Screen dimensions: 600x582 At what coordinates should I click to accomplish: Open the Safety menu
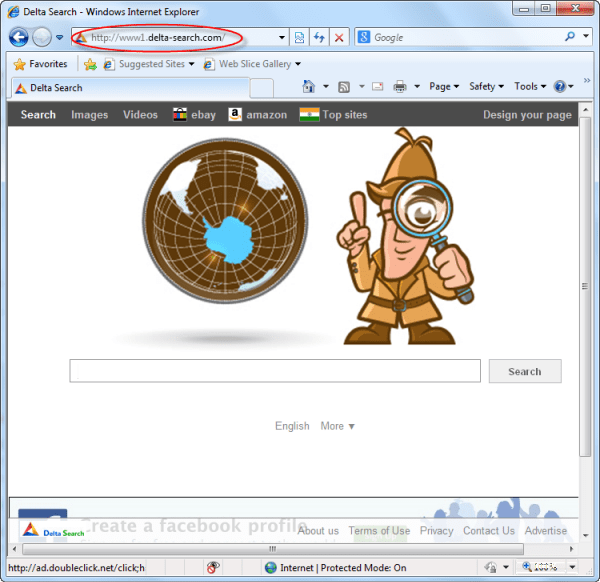coord(486,86)
